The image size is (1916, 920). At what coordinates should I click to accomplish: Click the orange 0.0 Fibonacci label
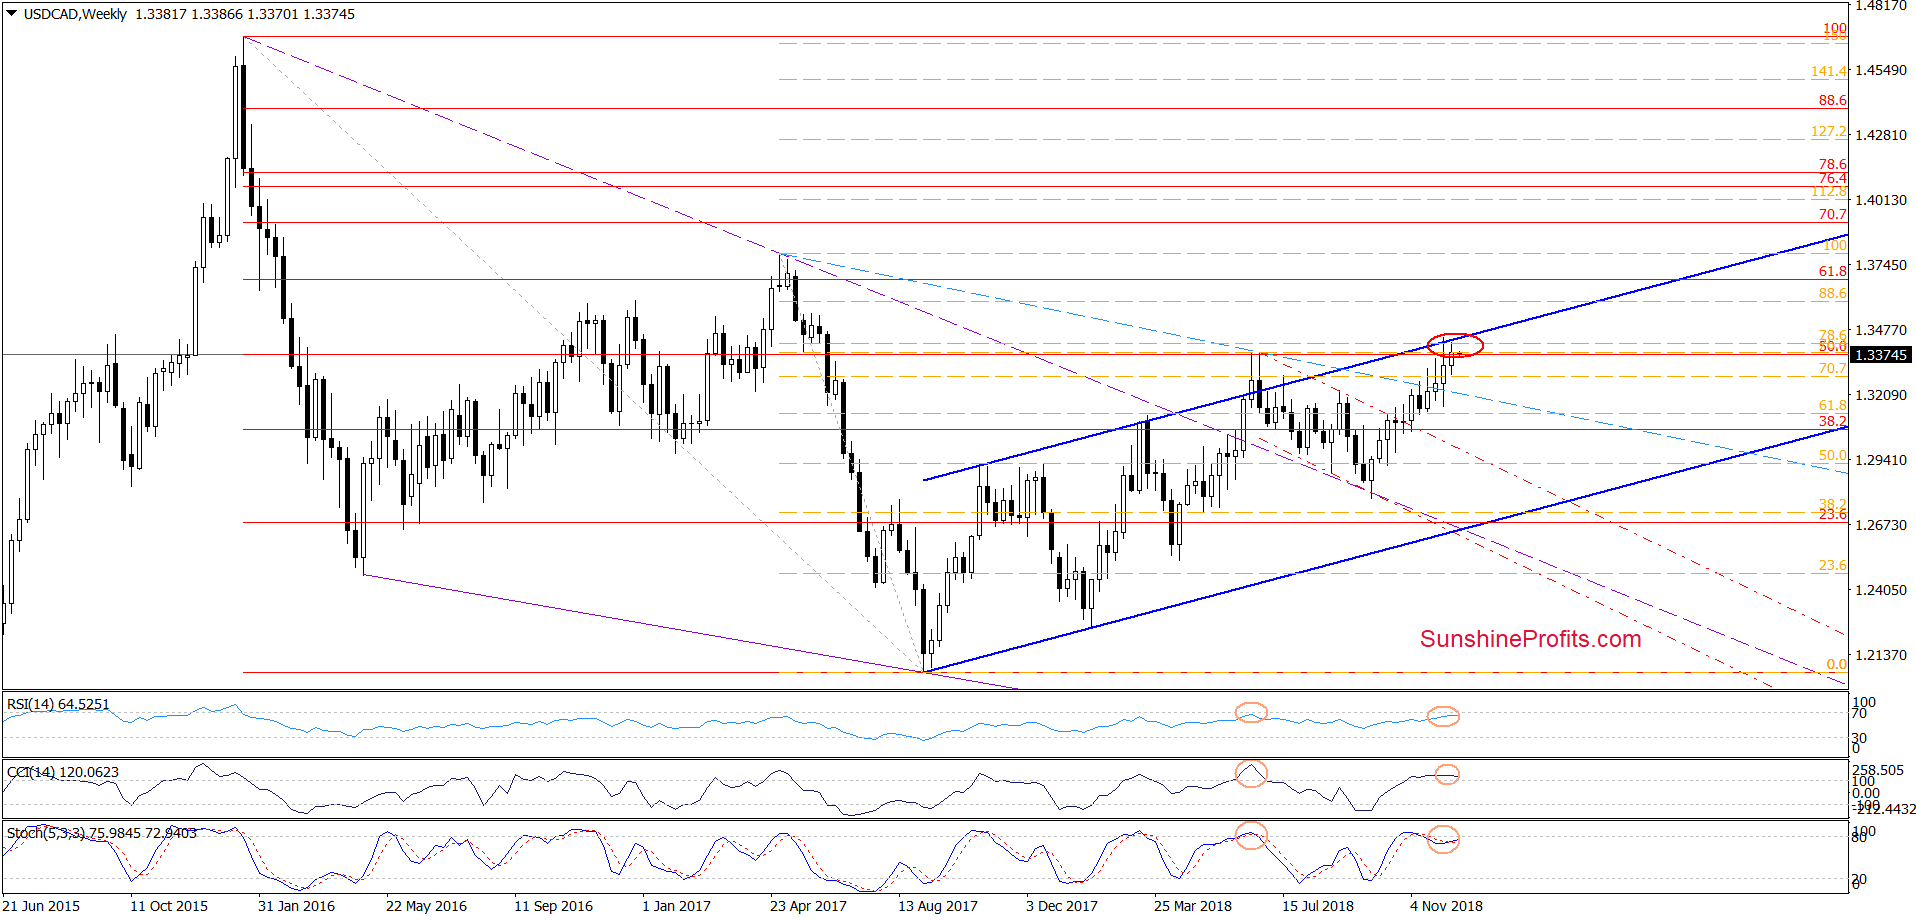coord(1837,664)
